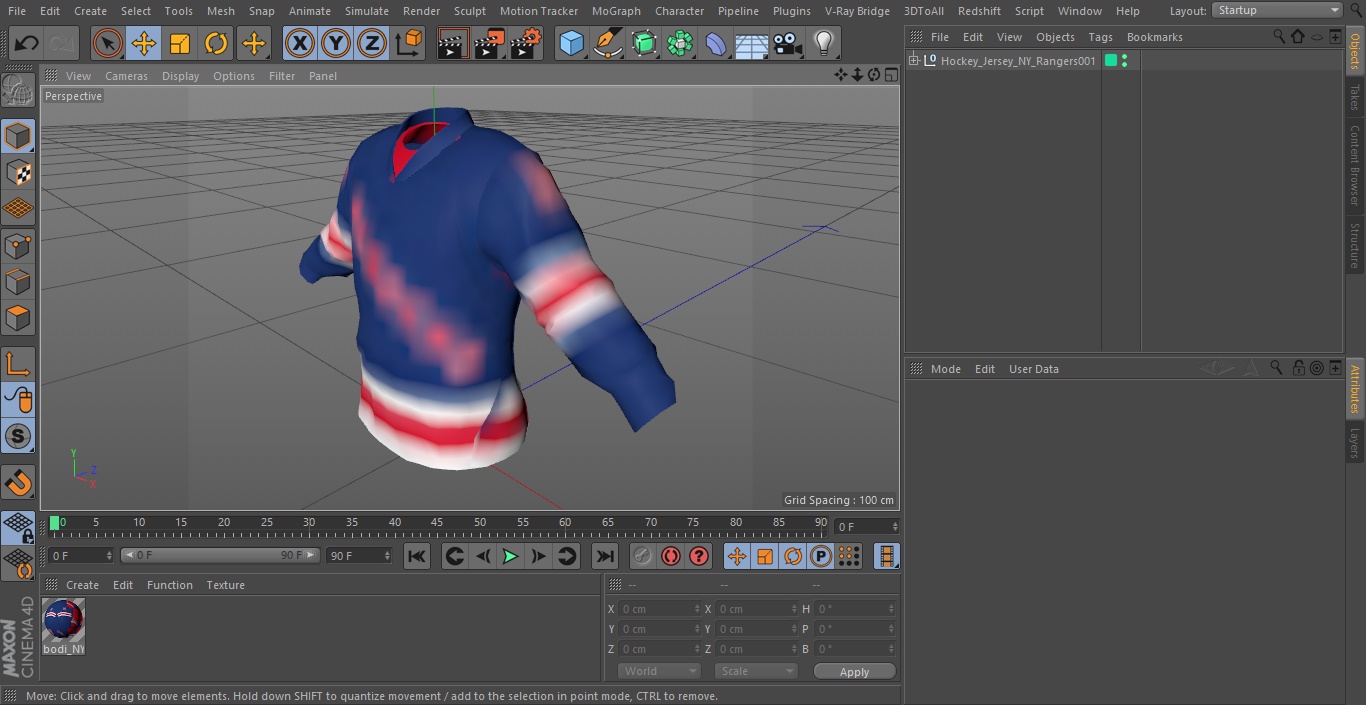Make Editable icon in left toolbar

point(18,91)
